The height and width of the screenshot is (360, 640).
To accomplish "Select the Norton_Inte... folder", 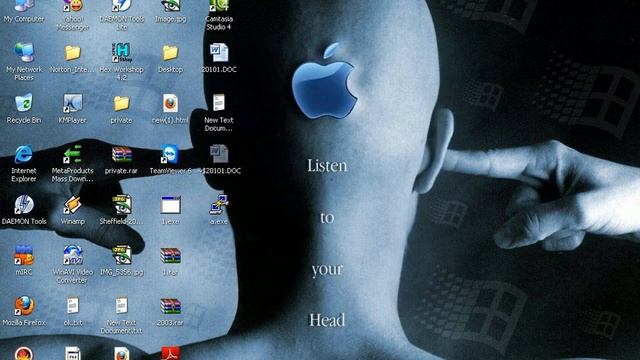I will click(73, 53).
